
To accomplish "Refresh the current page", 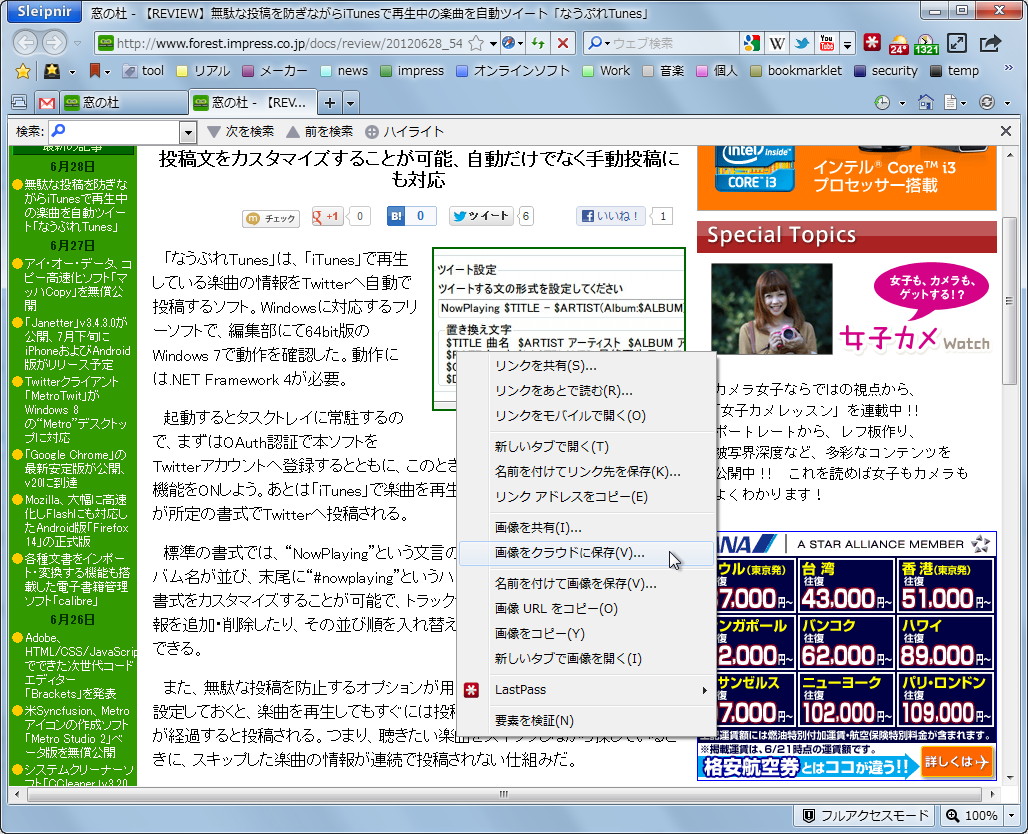I will 537,44.
